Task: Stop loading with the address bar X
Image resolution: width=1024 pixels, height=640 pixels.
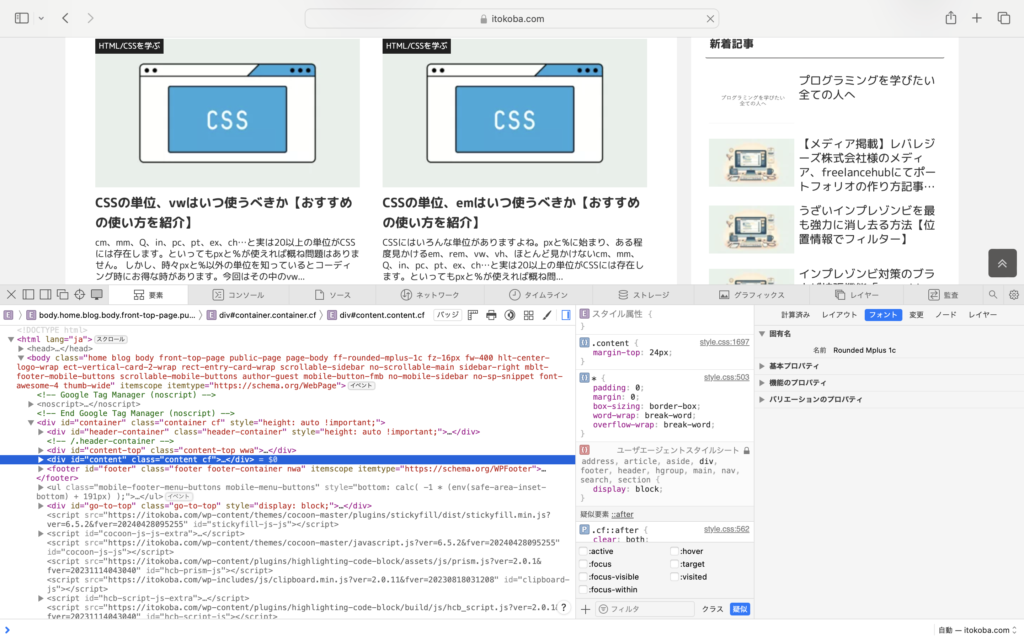Action: point(710,19)
